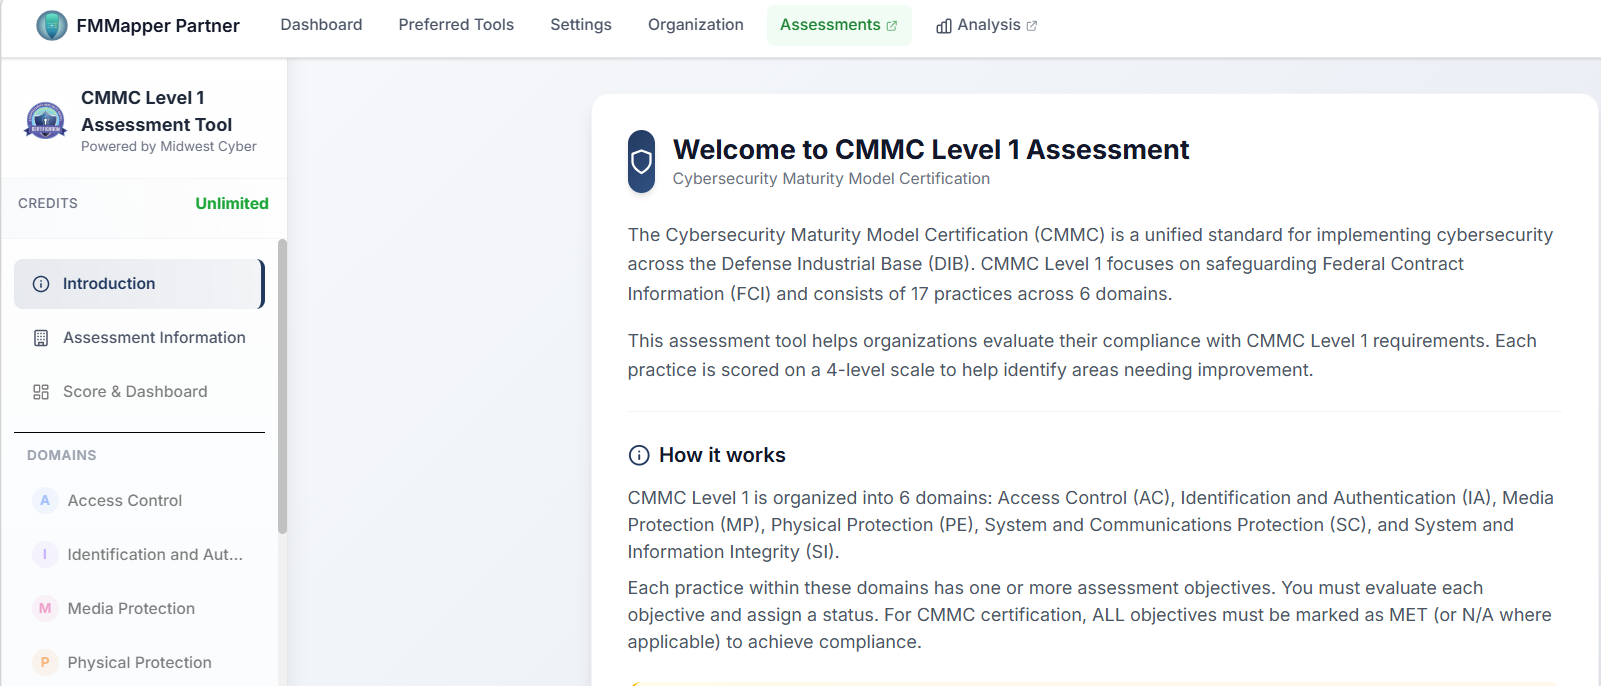Switch to the Settings tab
The height and width of the screenshot is (686, 1601).
click(x=580, y=24)
